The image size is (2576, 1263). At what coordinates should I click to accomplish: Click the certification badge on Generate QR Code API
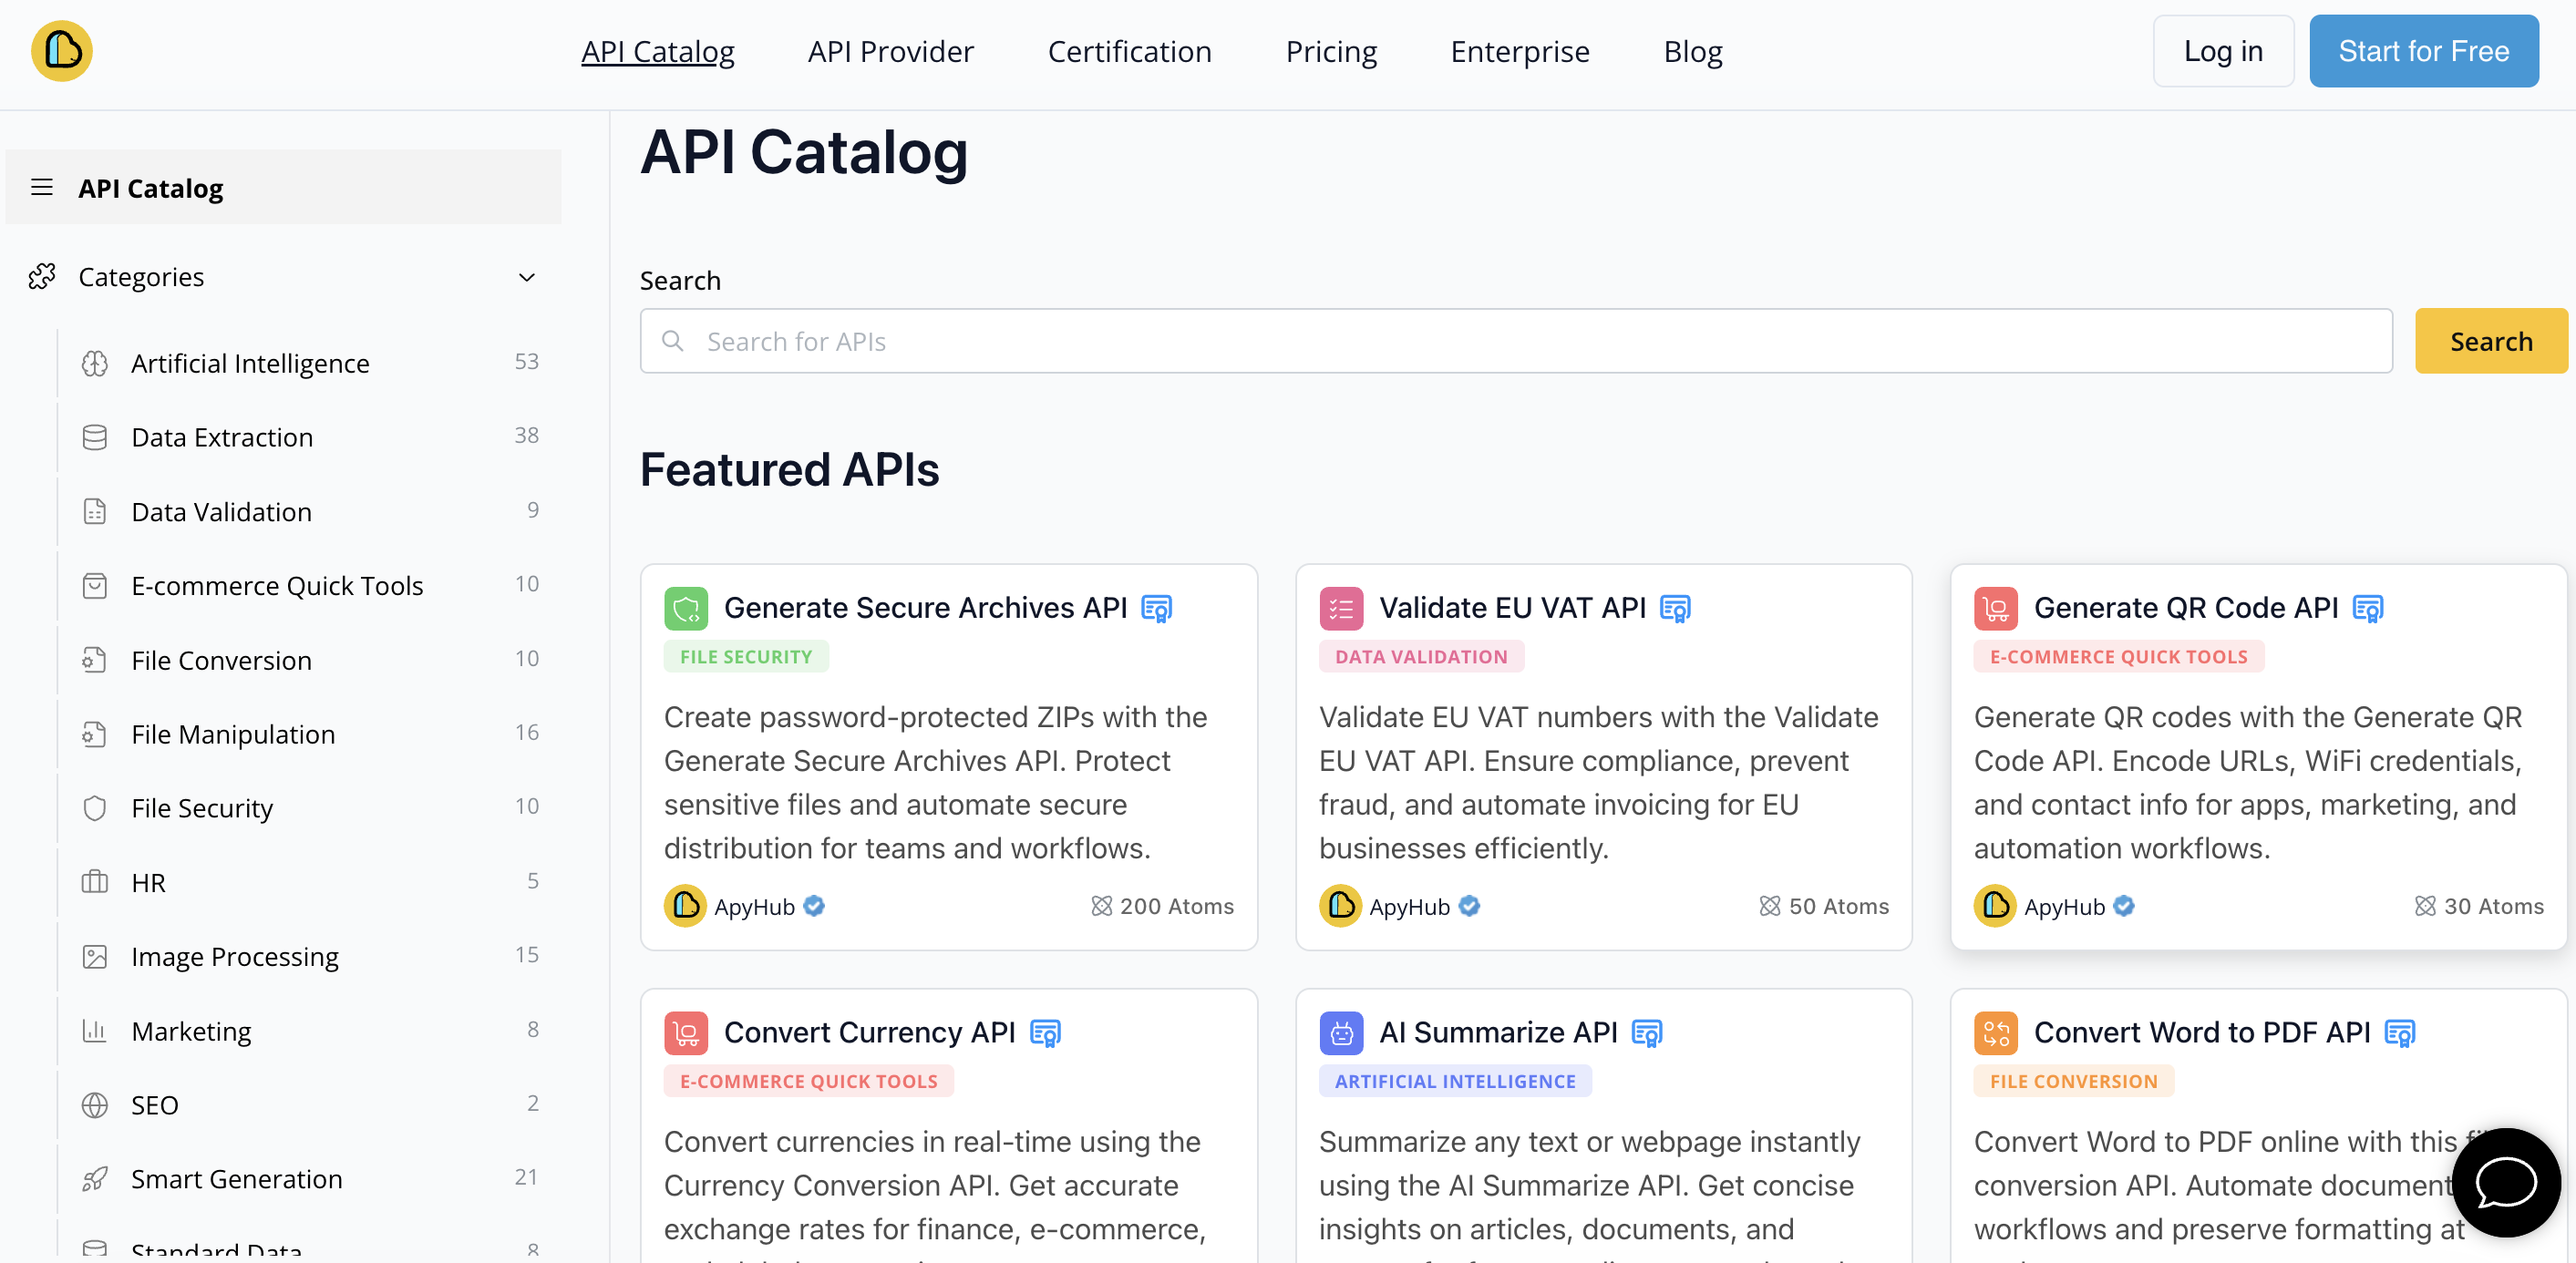click(2367, 607)
